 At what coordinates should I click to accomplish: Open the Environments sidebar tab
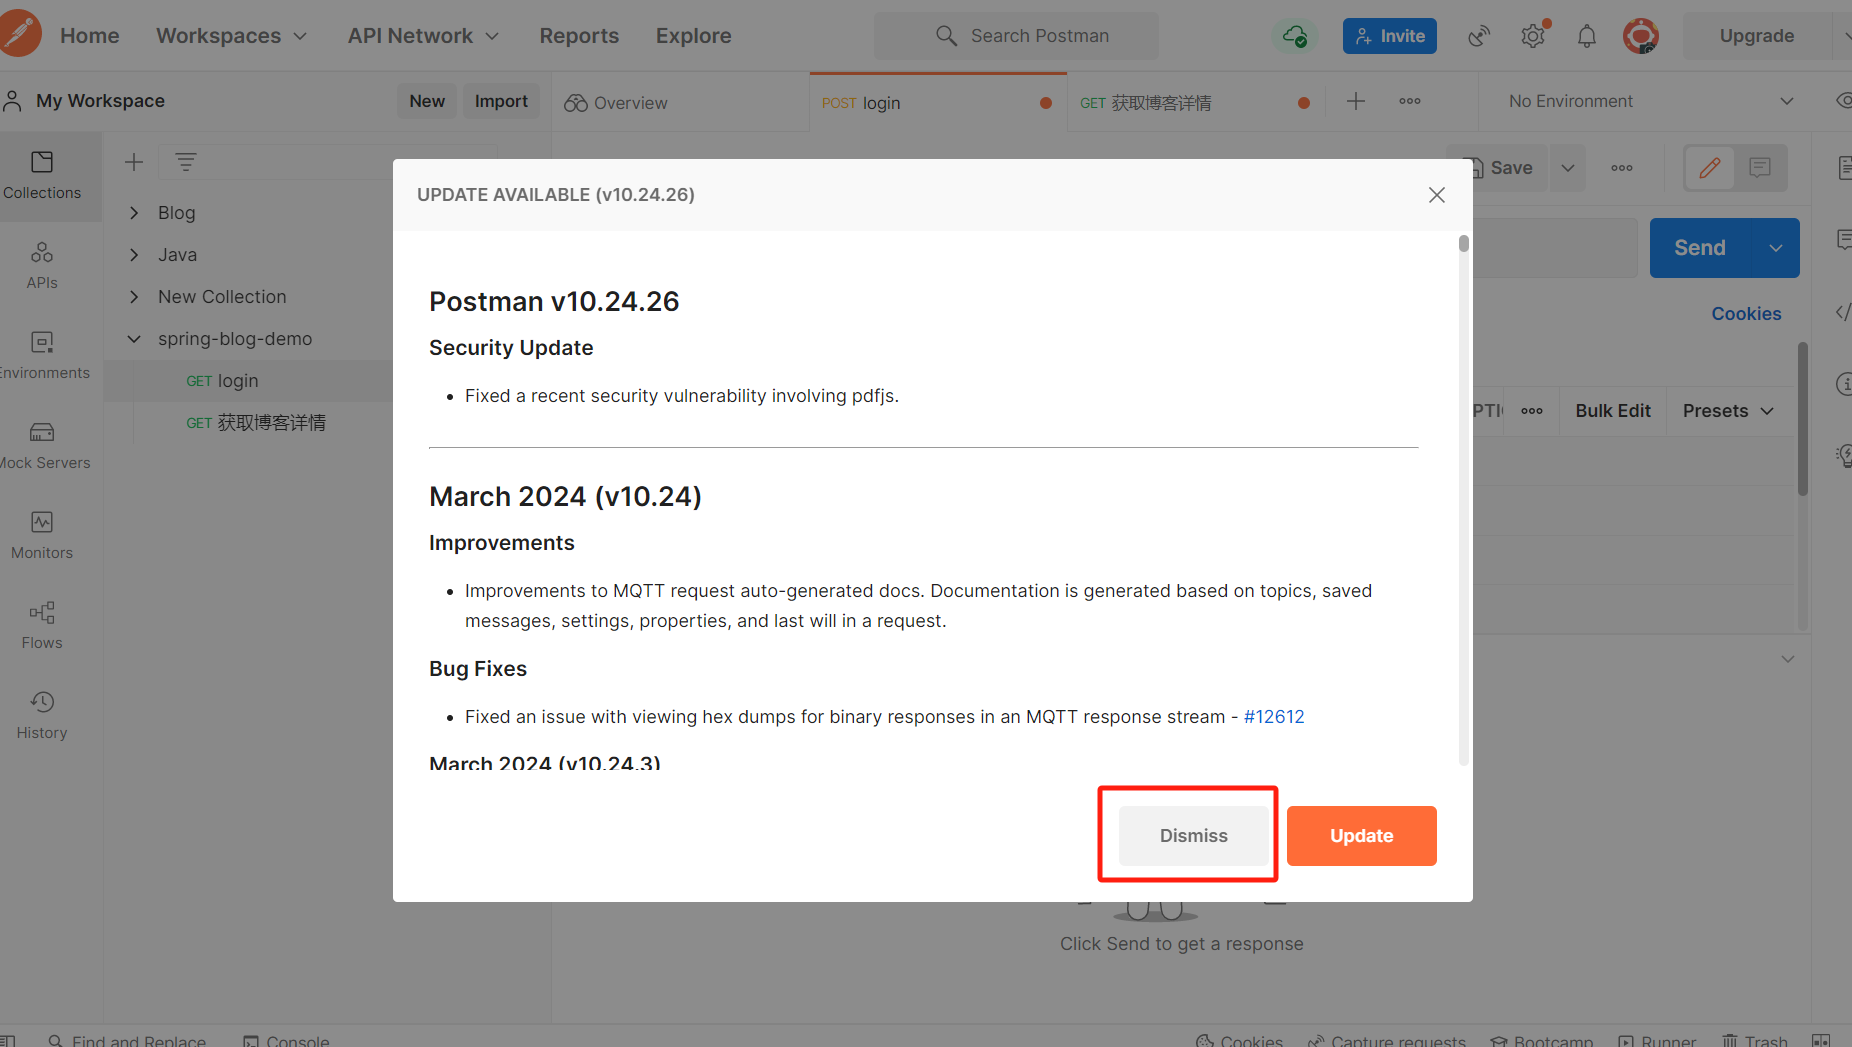(x=42, y=355)
